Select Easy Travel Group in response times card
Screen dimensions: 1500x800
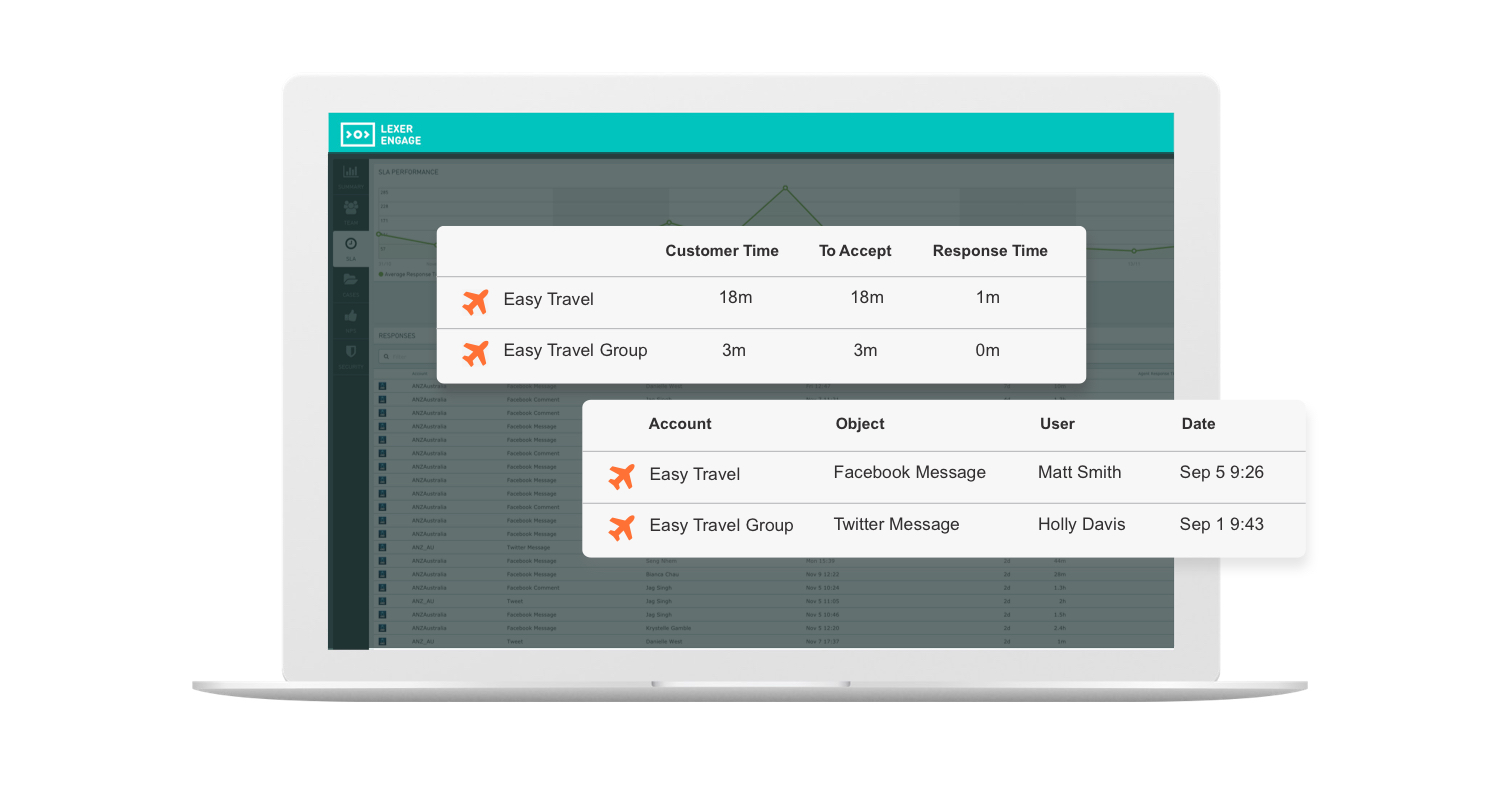(x=575, y=350)
